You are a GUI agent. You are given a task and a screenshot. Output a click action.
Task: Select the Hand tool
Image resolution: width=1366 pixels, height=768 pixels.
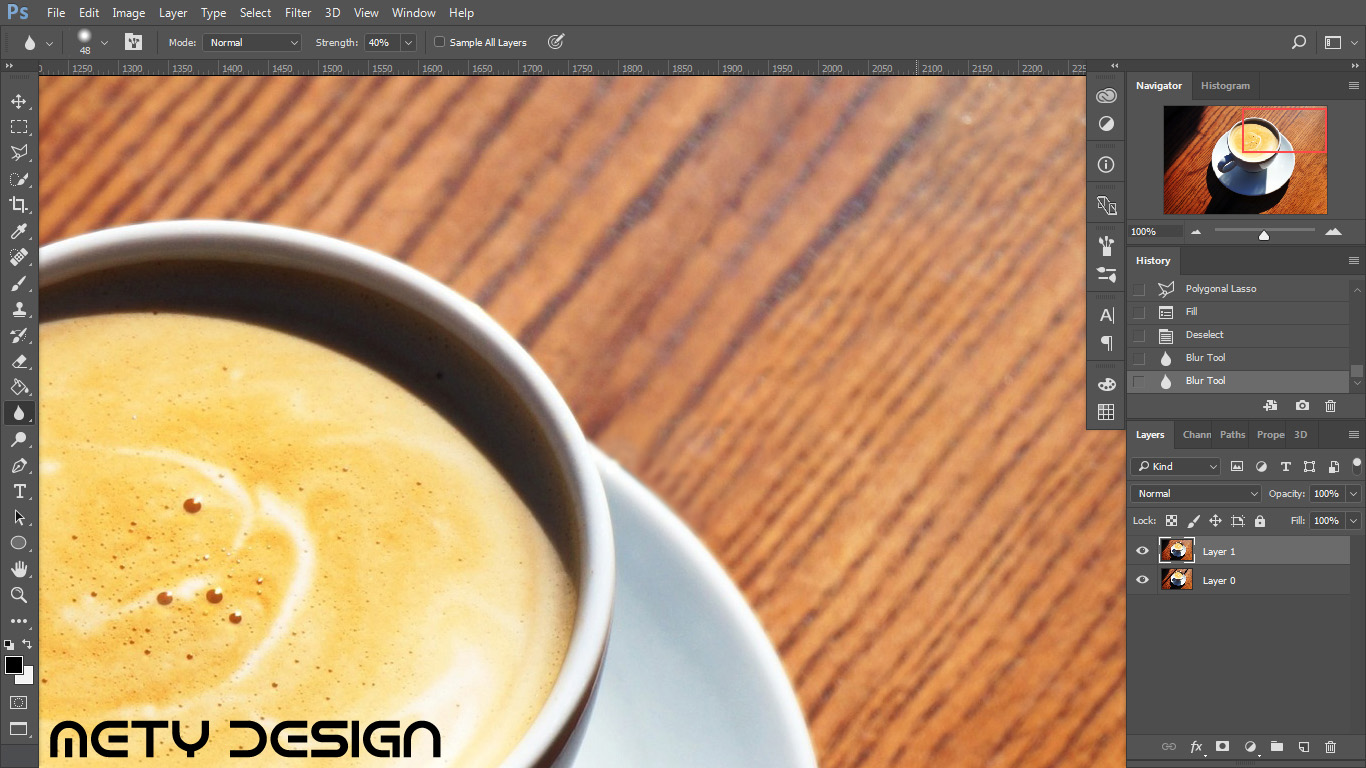tap(18, 569)
